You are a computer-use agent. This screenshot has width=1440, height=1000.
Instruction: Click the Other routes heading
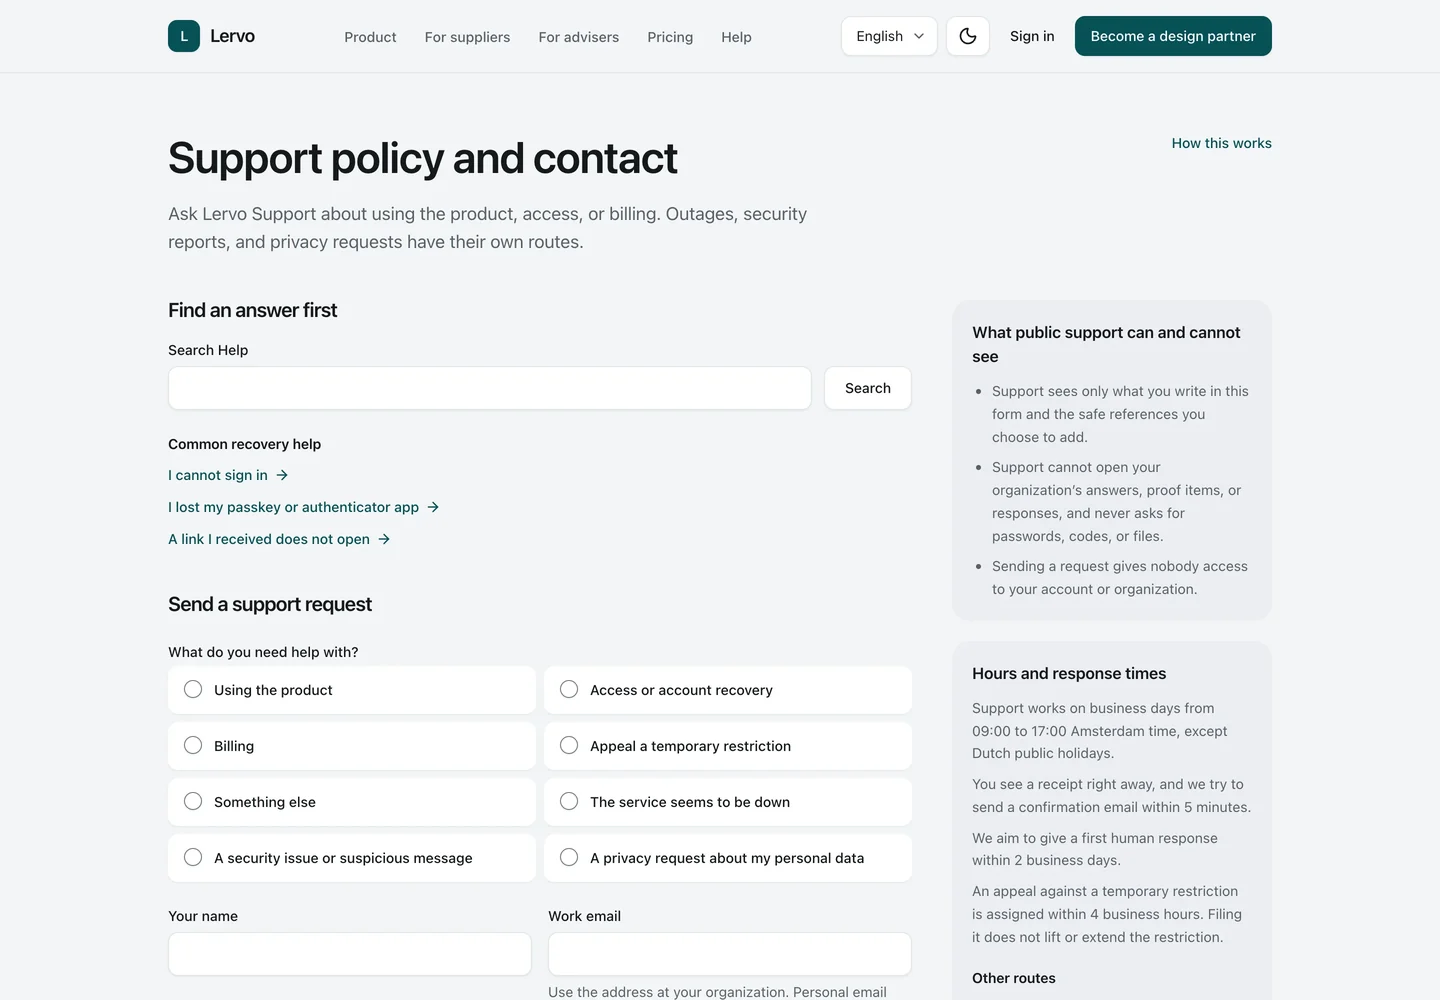[1014, 978]
